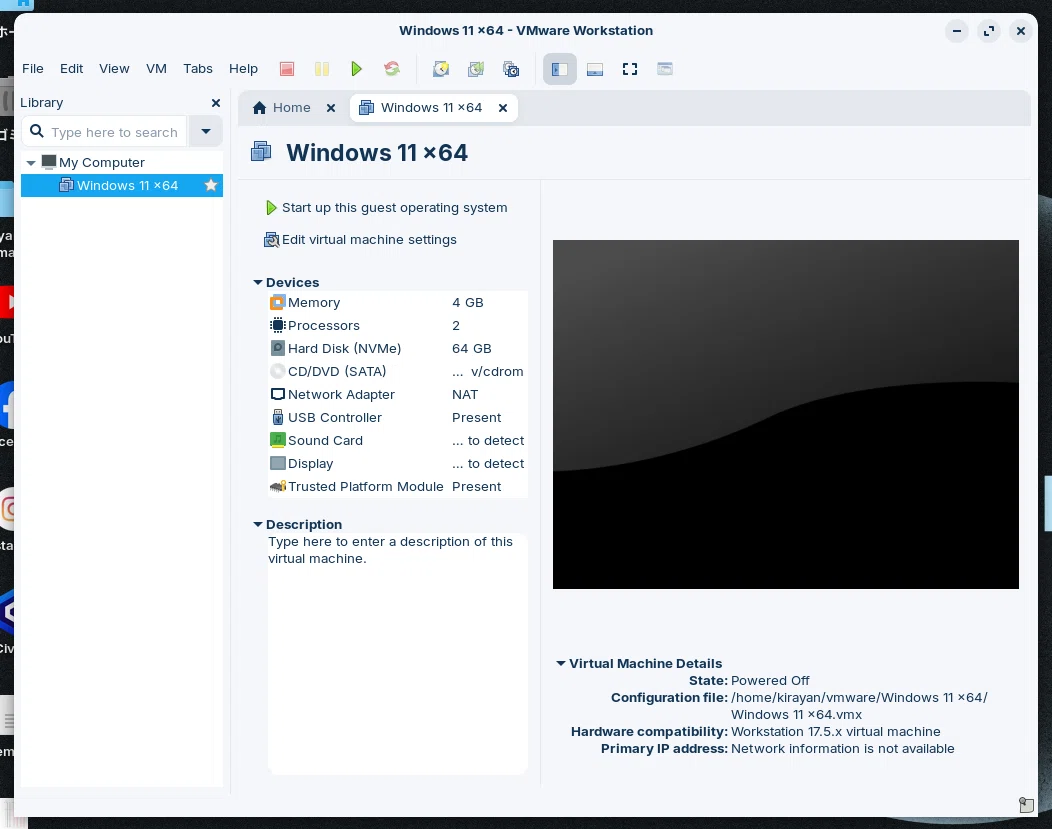Click the CD/DVD disc icon

click(278, 372)
